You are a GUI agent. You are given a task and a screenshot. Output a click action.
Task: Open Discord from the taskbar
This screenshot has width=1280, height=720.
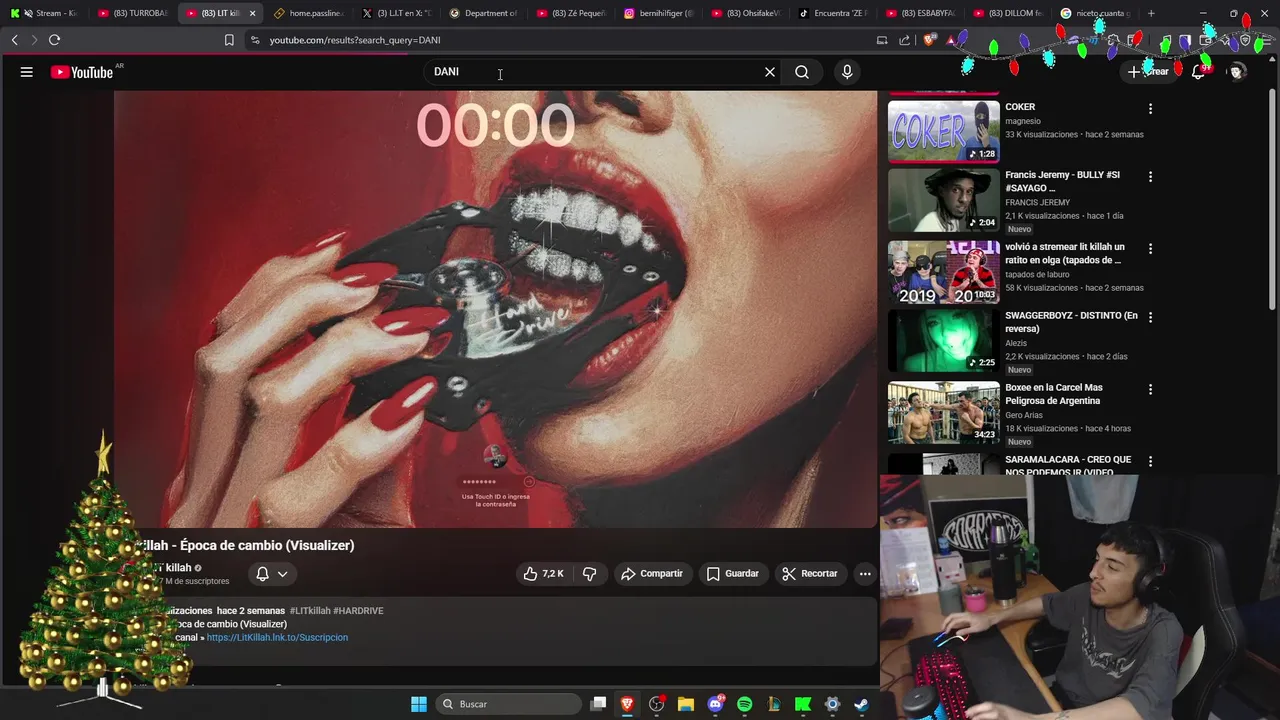click(x=716, y=704)
